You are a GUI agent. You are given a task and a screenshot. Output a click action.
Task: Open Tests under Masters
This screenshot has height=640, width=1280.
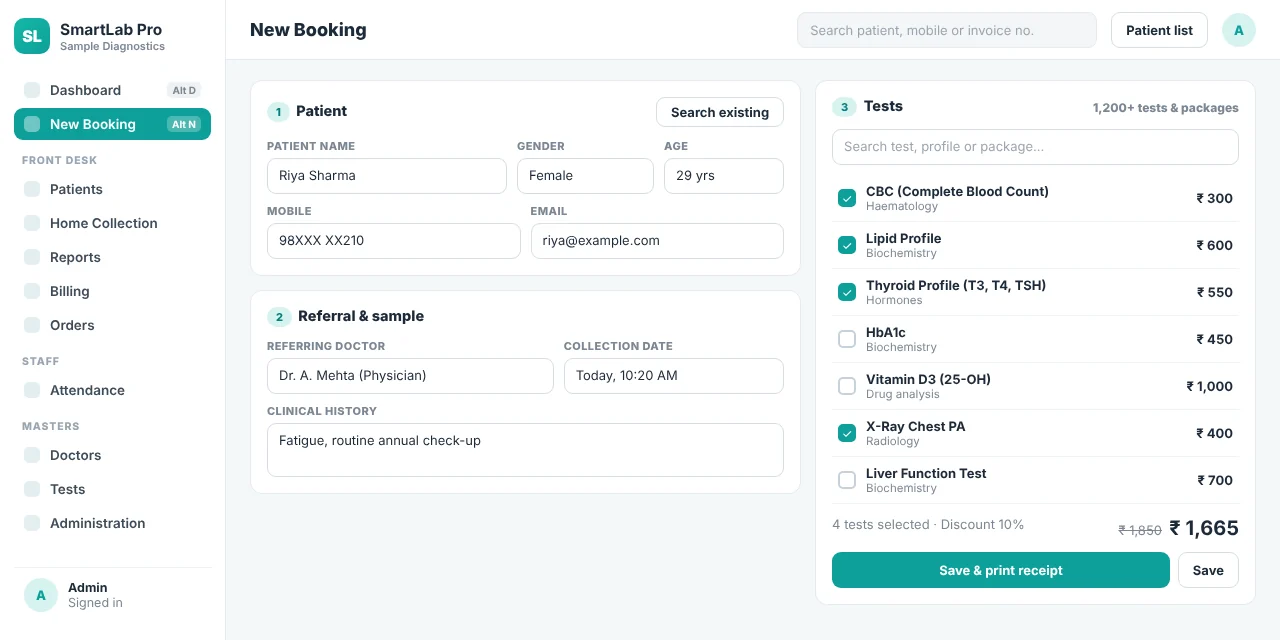[112, 489]
